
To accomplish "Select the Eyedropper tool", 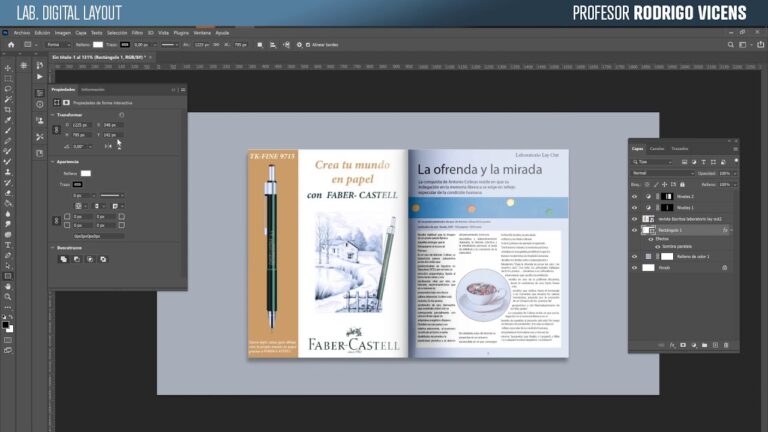I will 8,120.
